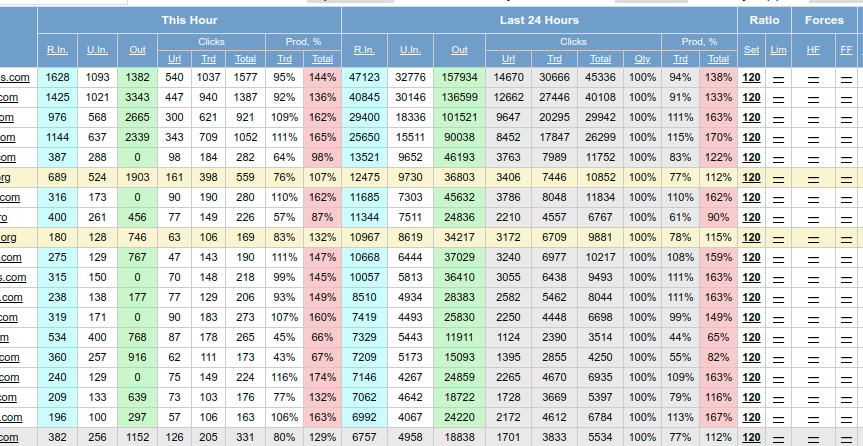Image resolution: width=863 pixels, height=446 pixels.
Task: Select the pink cell showing 66%
Action: pyautogui.click(x=322, y=338)
